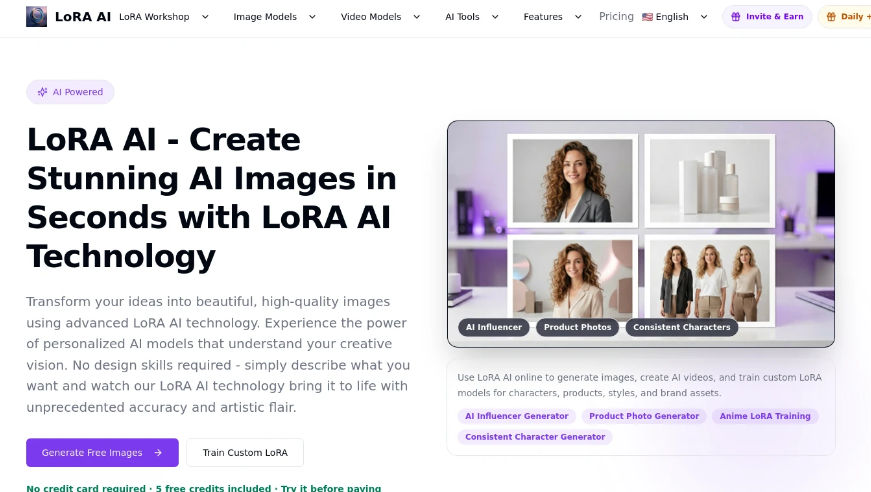Click the Invite & Earn button
The width and height of the screenshot is (871, 492).
tap(767, 17)
